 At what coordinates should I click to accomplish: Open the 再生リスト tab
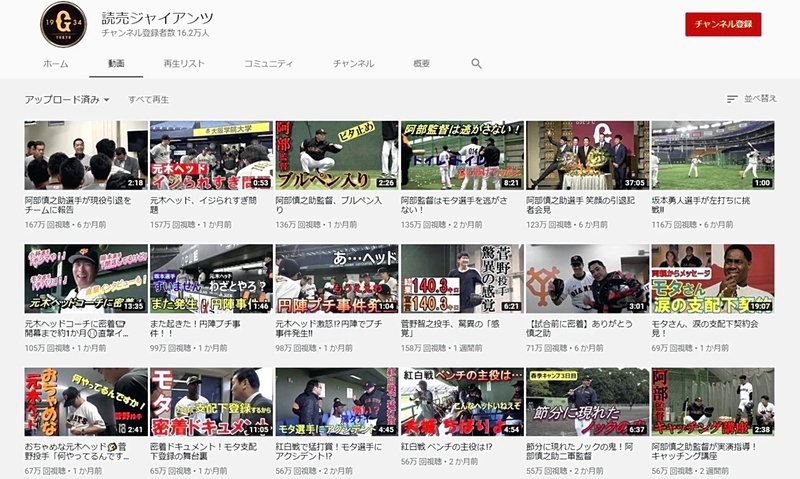[x=184, y=64]
